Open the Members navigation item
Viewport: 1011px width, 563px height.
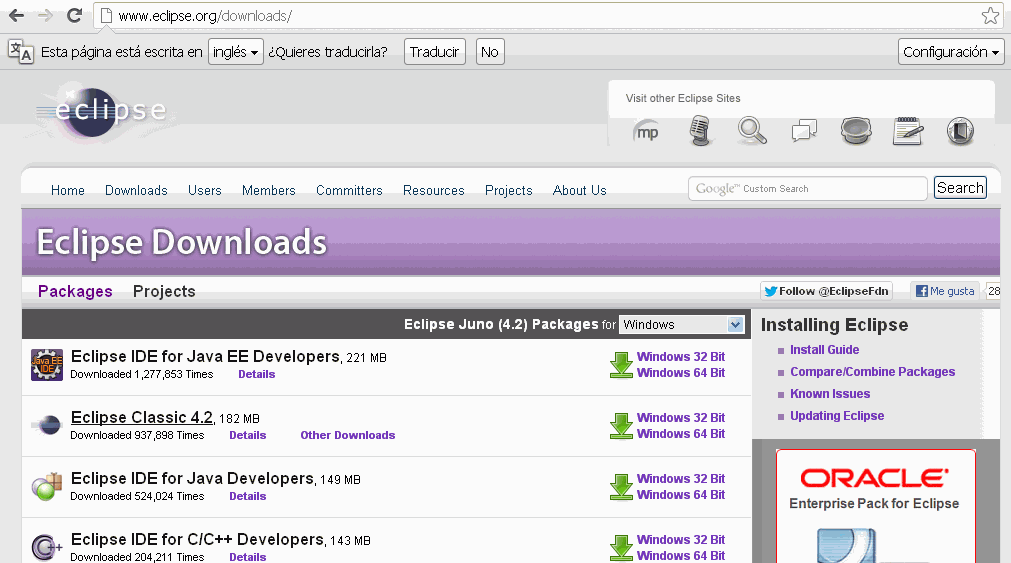268,190
